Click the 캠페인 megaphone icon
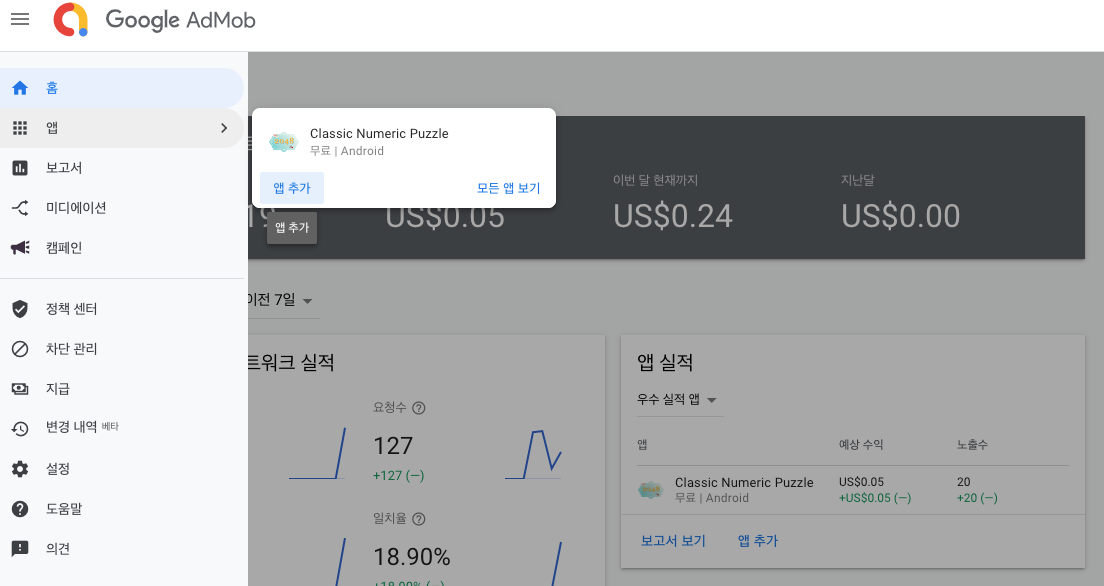This screenshot has height=586, width=1104. [20, 247]
